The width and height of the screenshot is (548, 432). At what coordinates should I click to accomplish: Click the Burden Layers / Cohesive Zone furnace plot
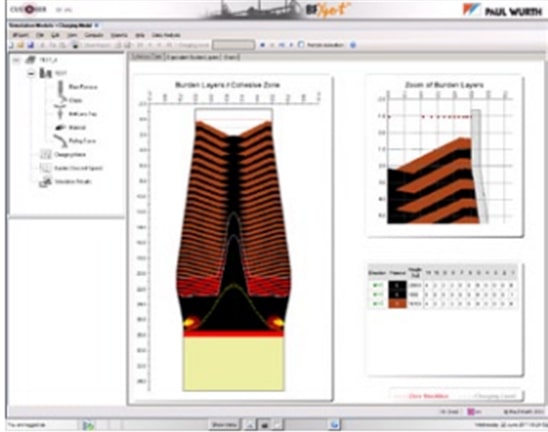pos(233,250)
